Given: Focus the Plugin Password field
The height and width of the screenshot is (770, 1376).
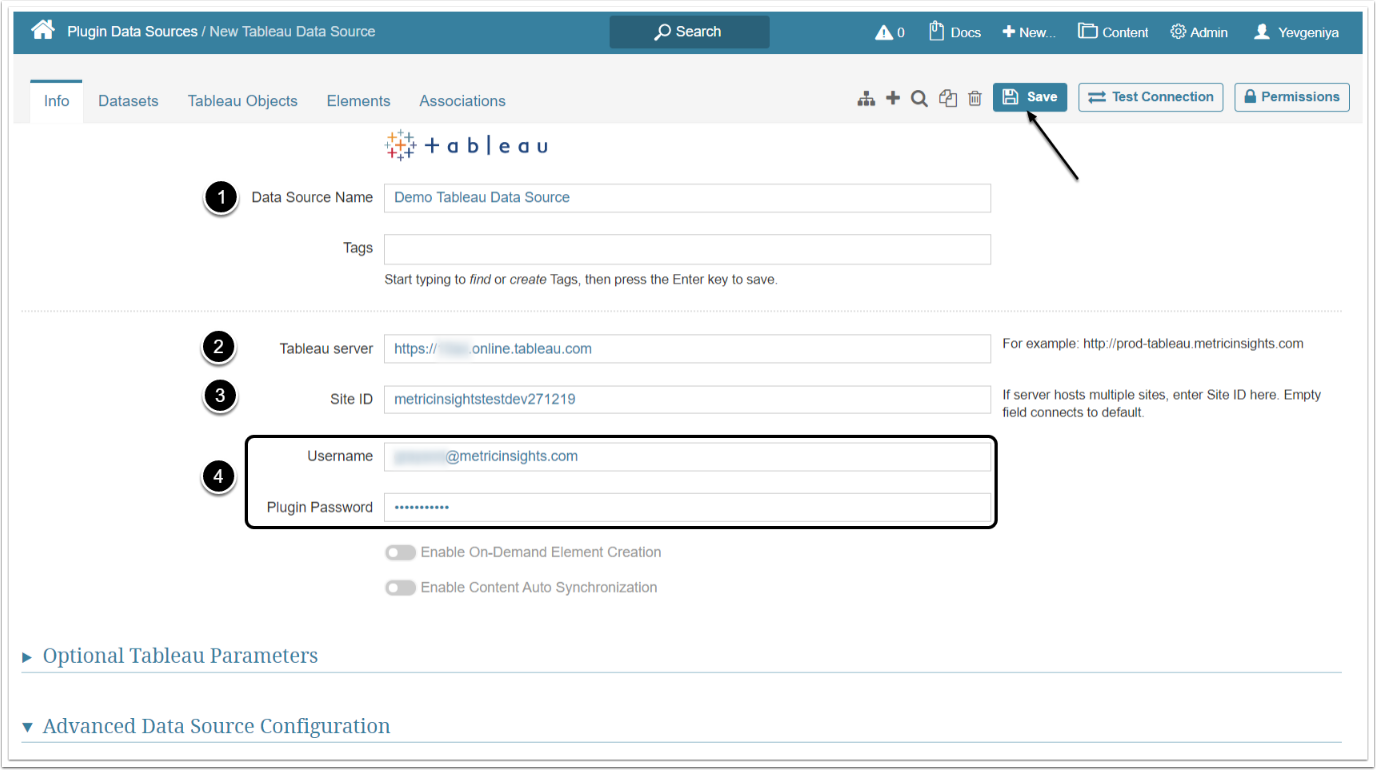Looking at the screenshot, I should pos(687,508).
